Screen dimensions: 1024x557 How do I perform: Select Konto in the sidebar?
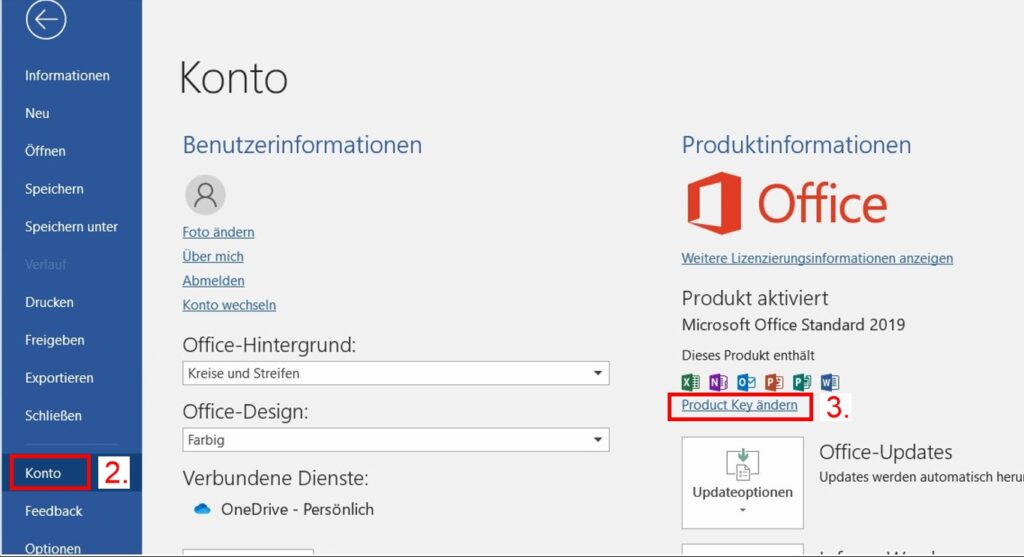43,473
